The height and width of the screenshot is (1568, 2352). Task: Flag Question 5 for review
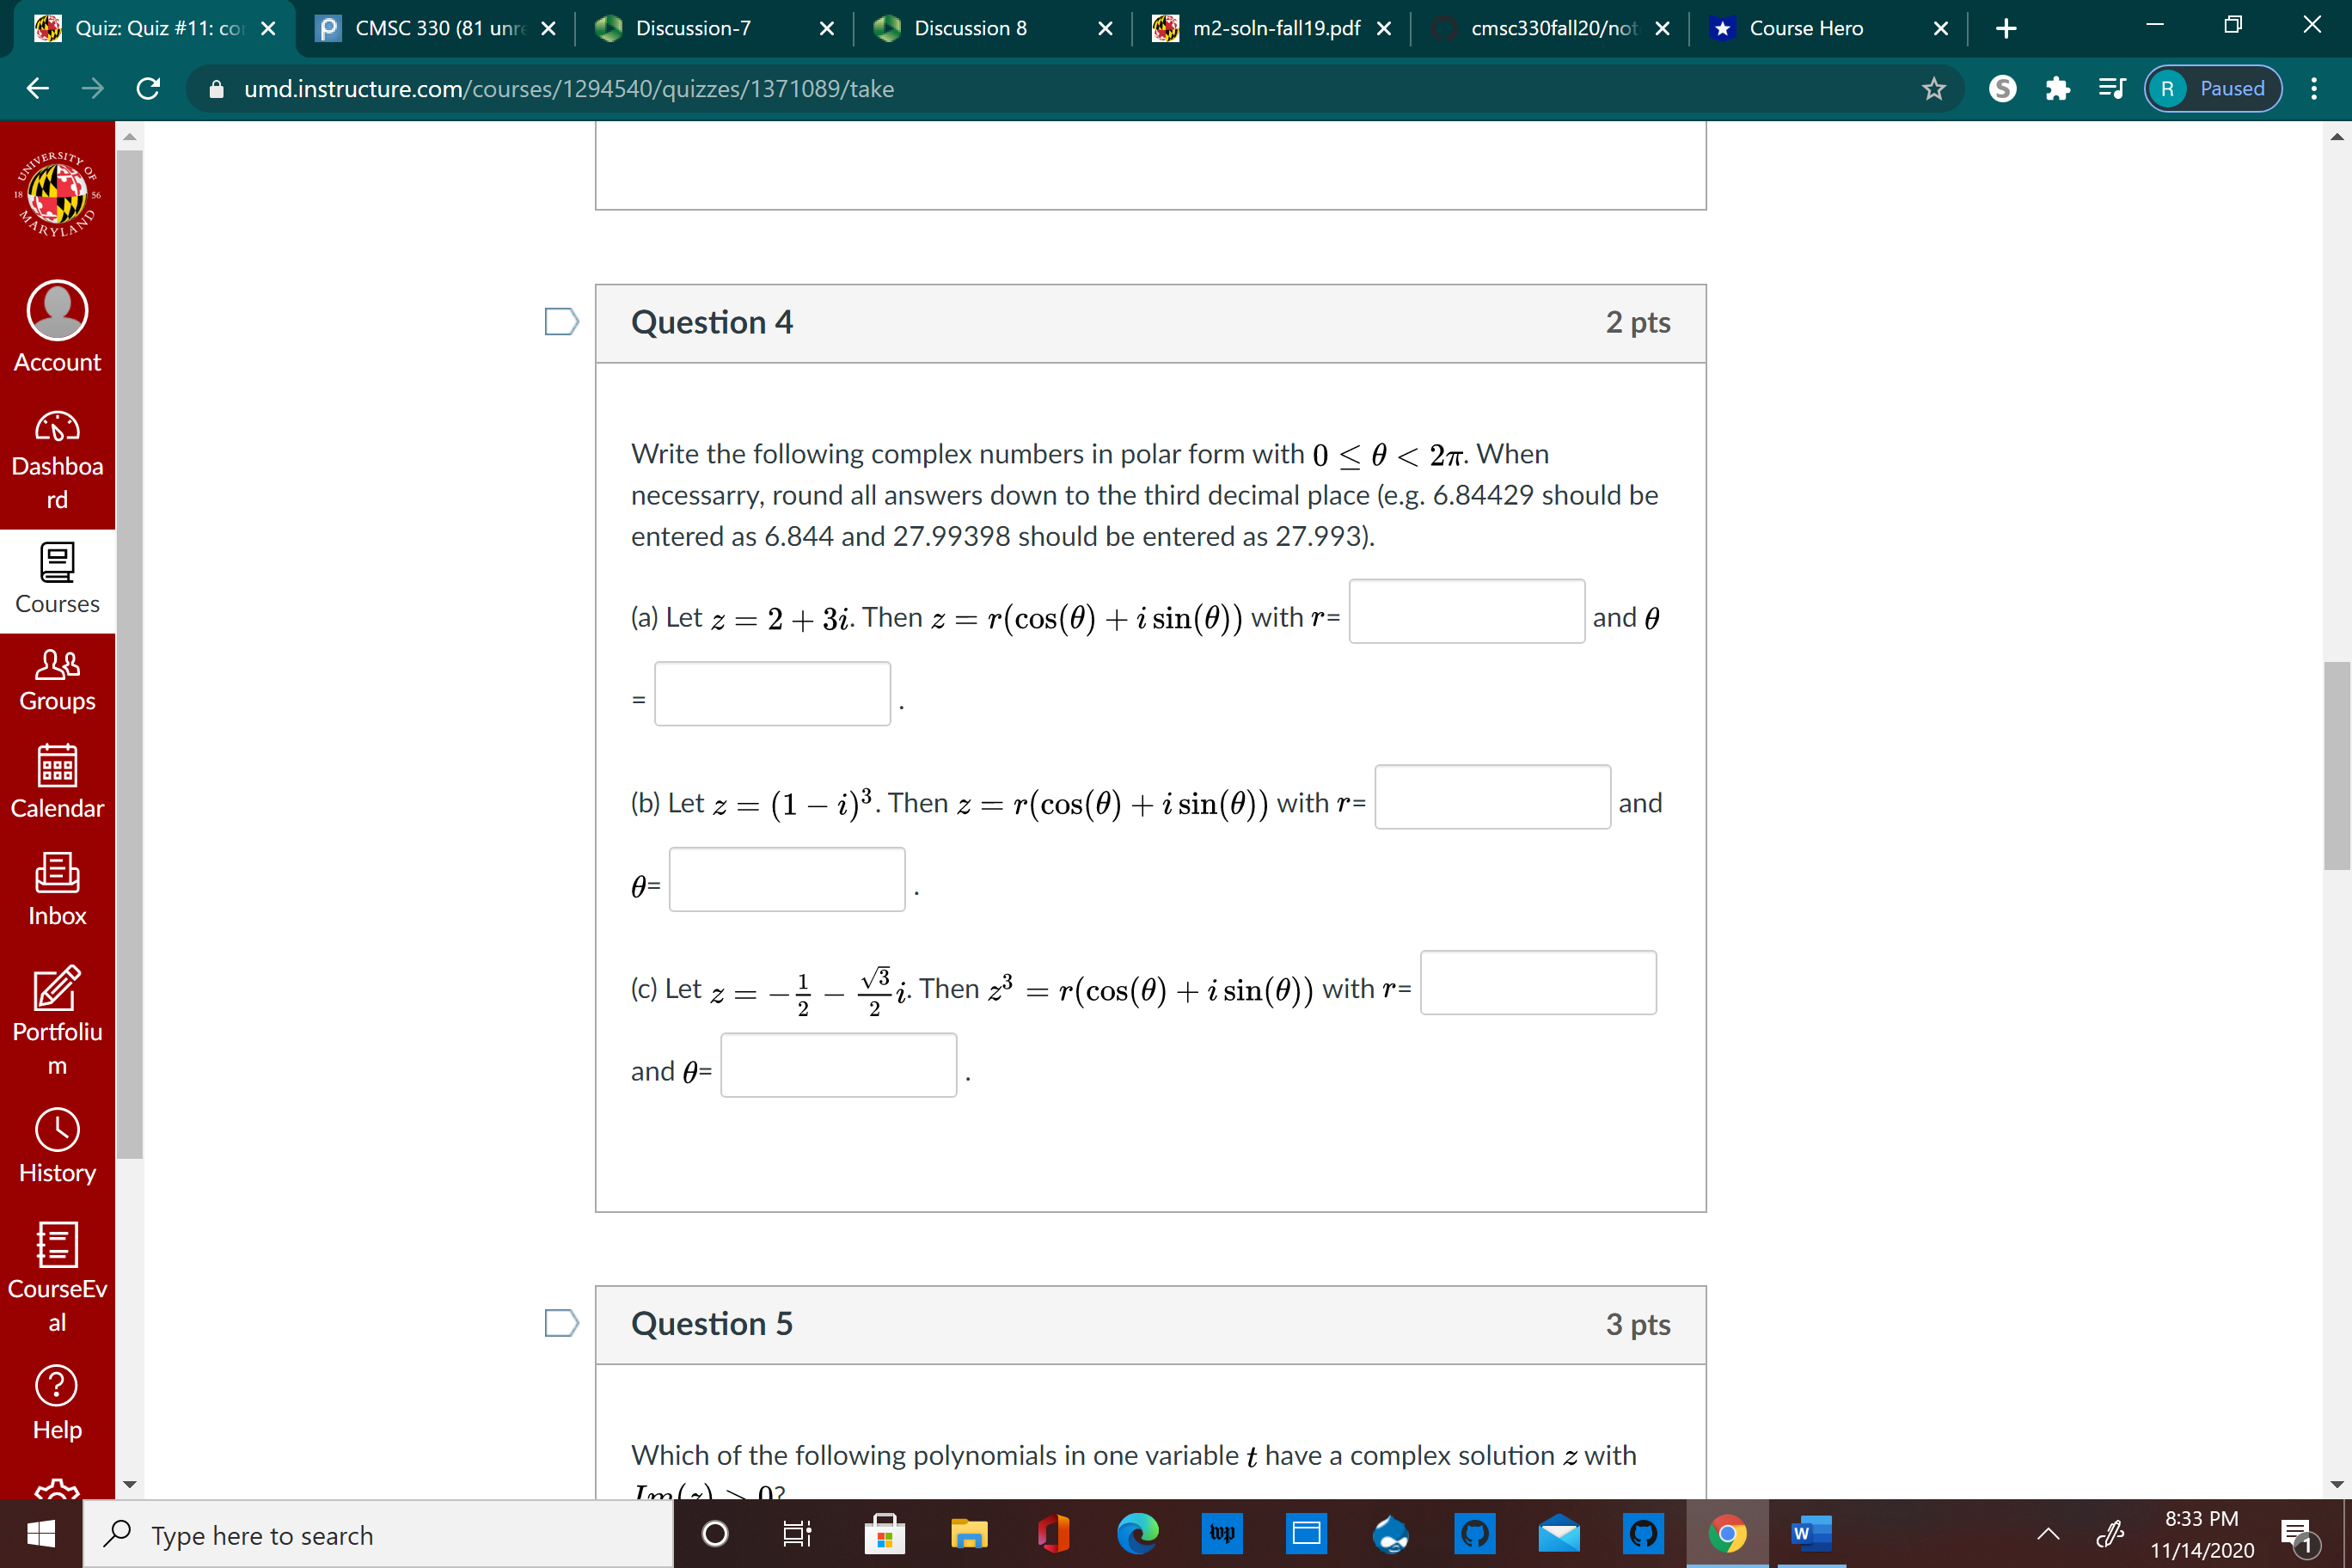pyautogui.click(x=561, y=1322)
